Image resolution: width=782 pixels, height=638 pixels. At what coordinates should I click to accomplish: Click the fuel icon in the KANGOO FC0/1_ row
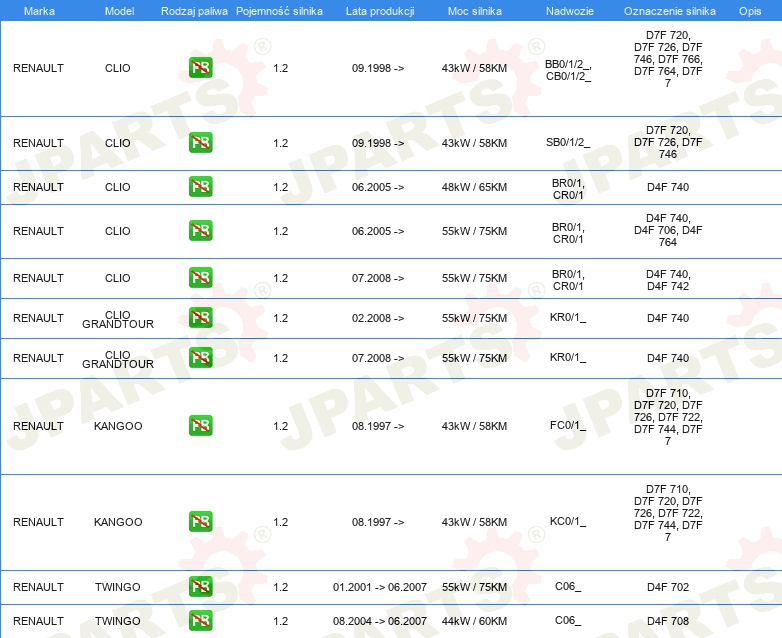(200, 425)
